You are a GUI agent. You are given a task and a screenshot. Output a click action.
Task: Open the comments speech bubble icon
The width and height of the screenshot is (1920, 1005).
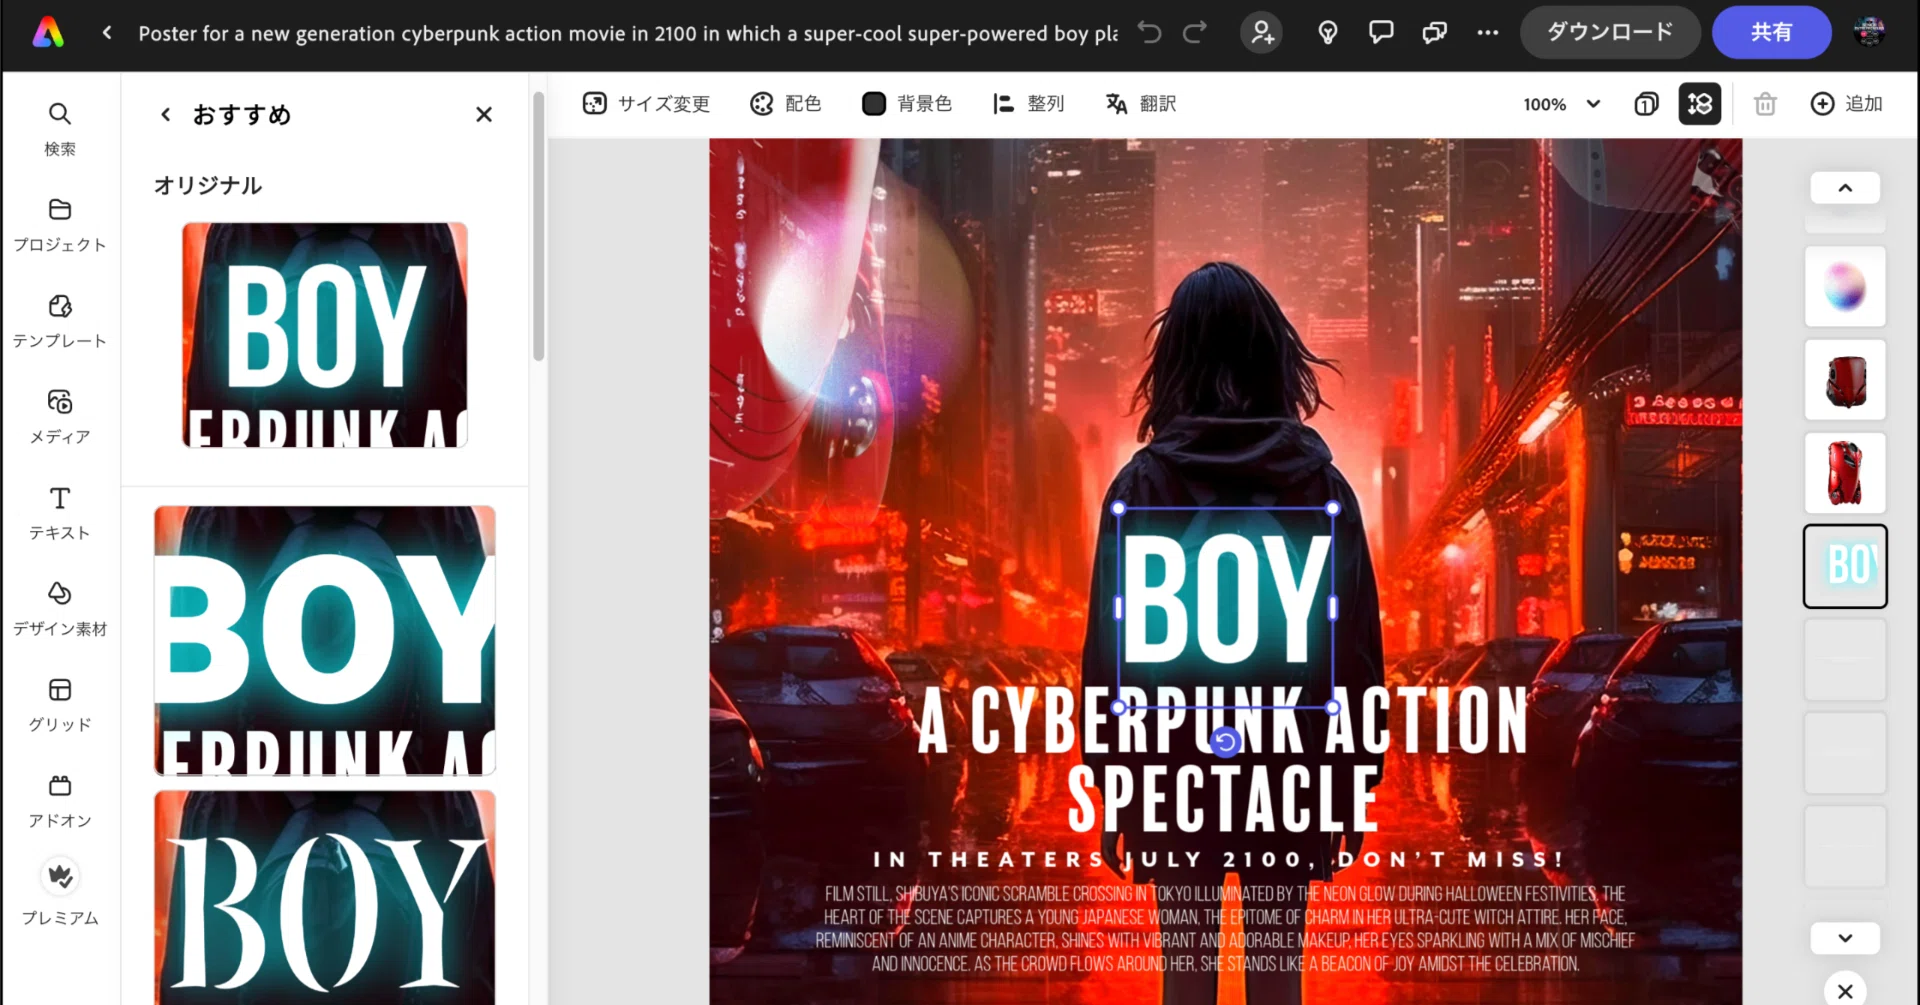[x=1381, y=33]
